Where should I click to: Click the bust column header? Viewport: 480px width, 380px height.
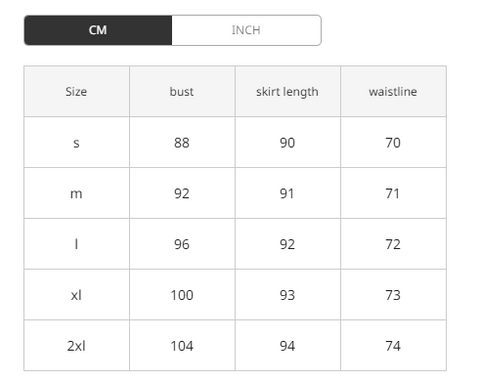[182, 92]
